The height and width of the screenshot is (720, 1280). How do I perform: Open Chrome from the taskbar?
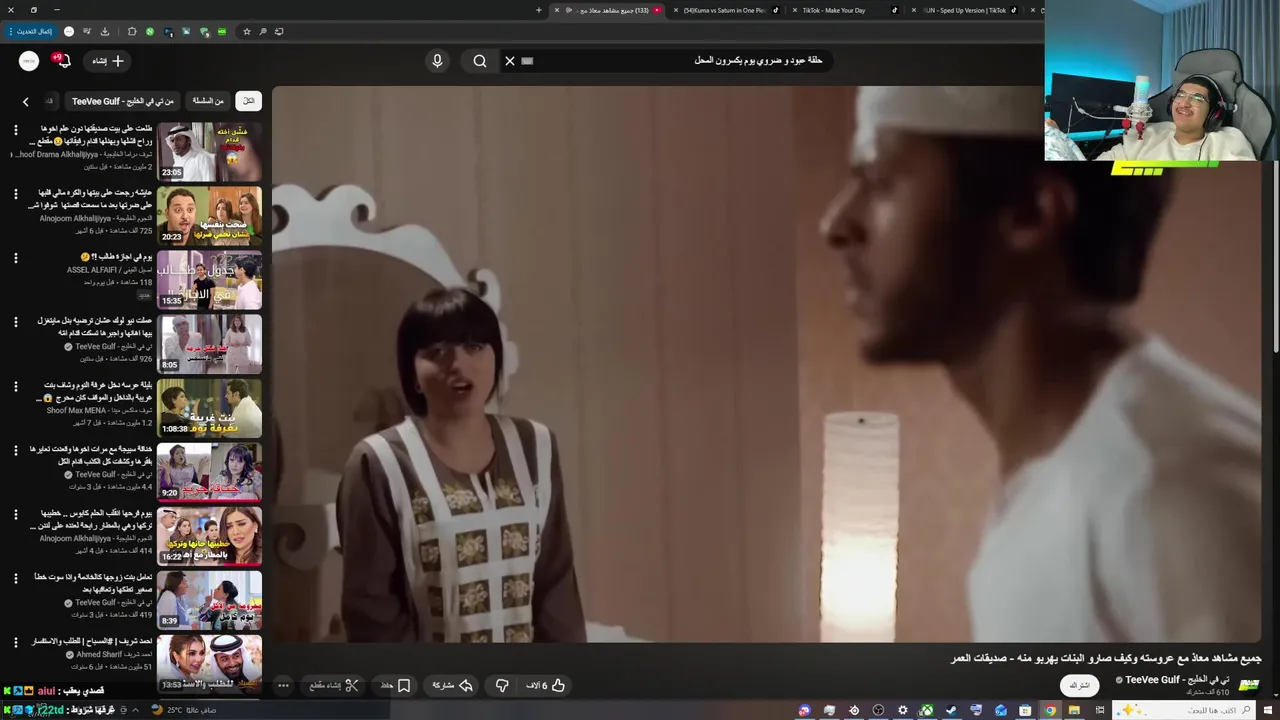tap(1050, 710)
